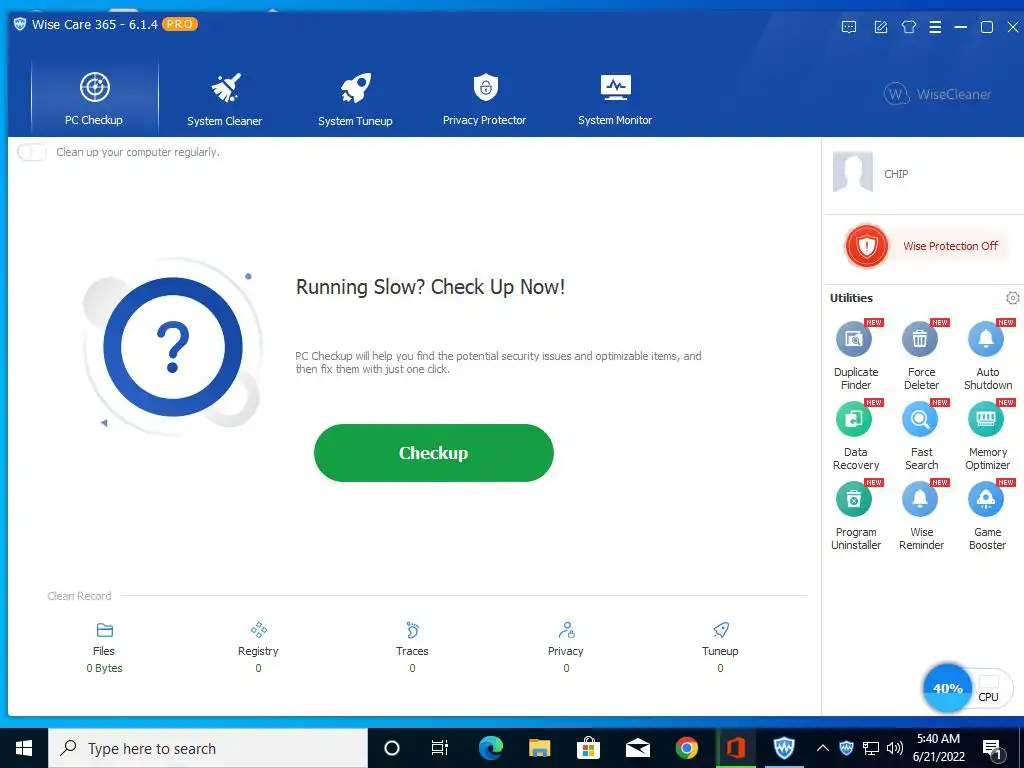Viewport: 1024px width, 768px height.
Task: Click the WiseCleaner logo
Action: (x=937, y=94)
